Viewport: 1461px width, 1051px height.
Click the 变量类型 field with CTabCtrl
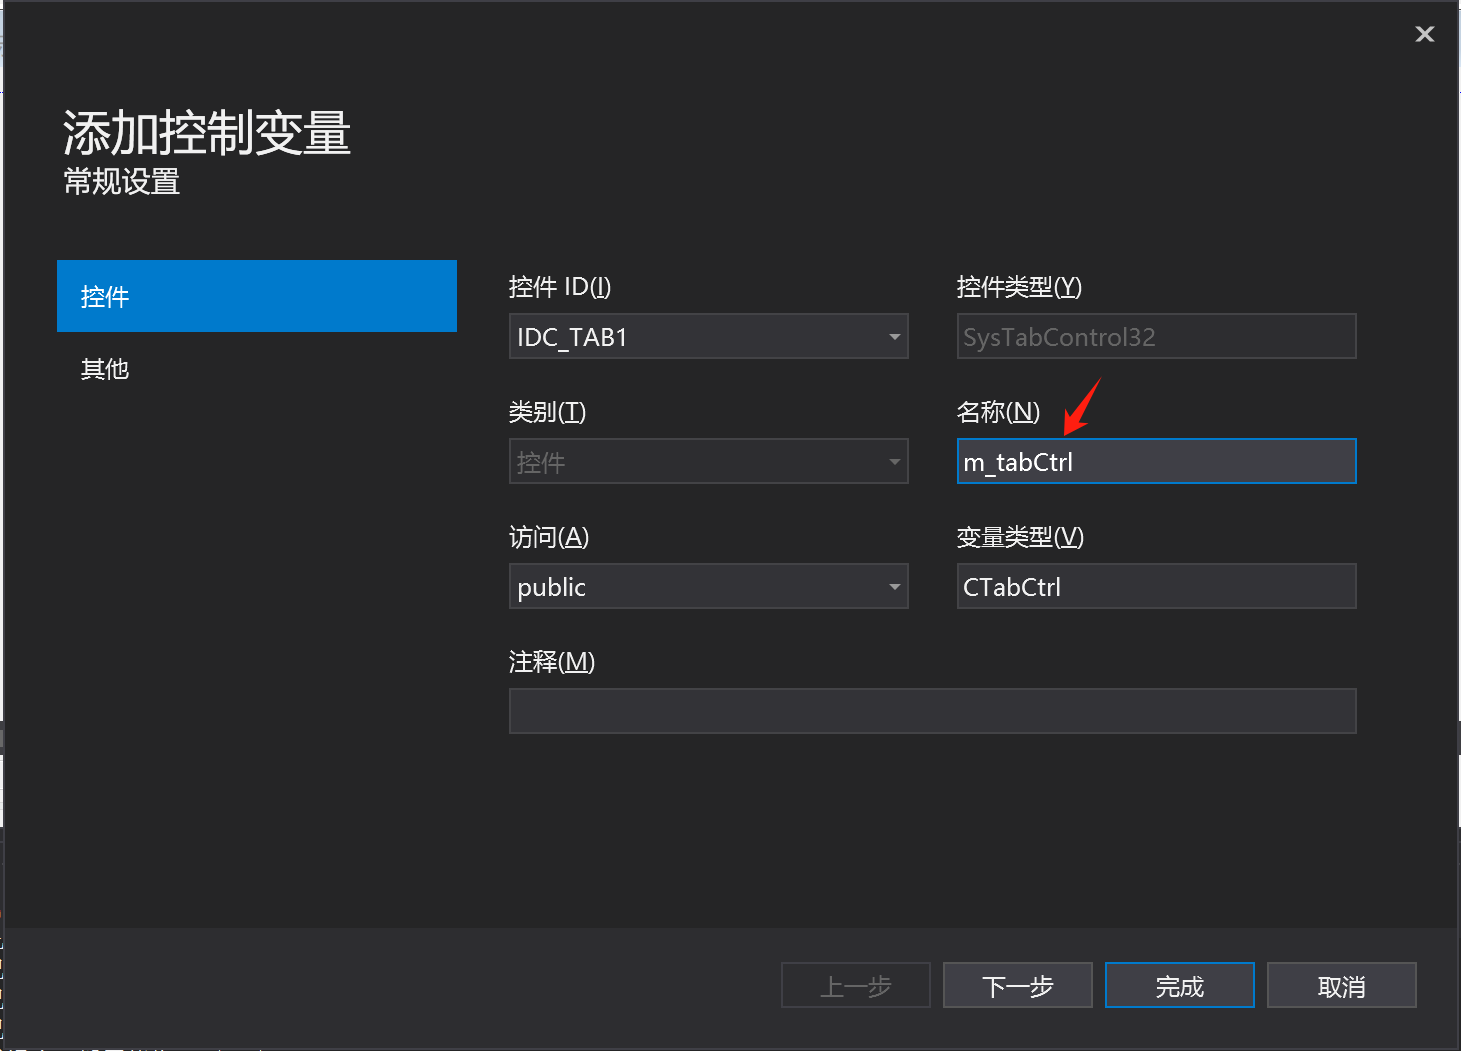1156,586
